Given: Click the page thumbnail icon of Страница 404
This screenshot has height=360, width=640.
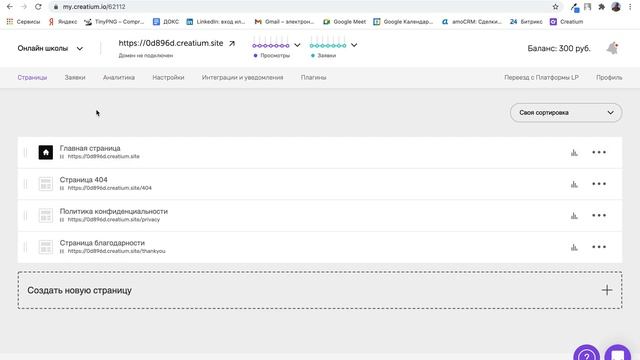Looking at the screenshot, I should tap(46, 184).
